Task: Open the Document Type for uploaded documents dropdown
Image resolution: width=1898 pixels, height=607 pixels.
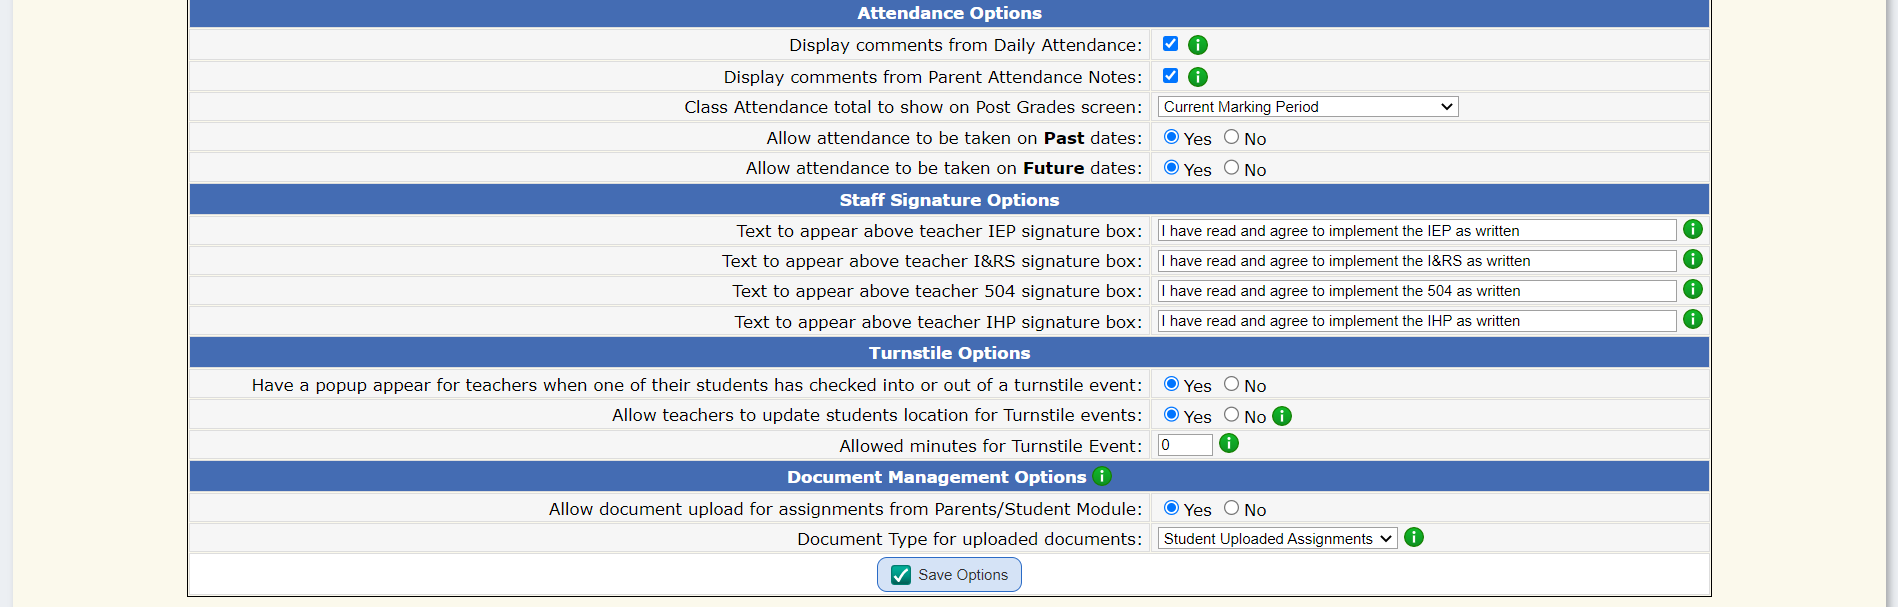Action: point(1276,538)
